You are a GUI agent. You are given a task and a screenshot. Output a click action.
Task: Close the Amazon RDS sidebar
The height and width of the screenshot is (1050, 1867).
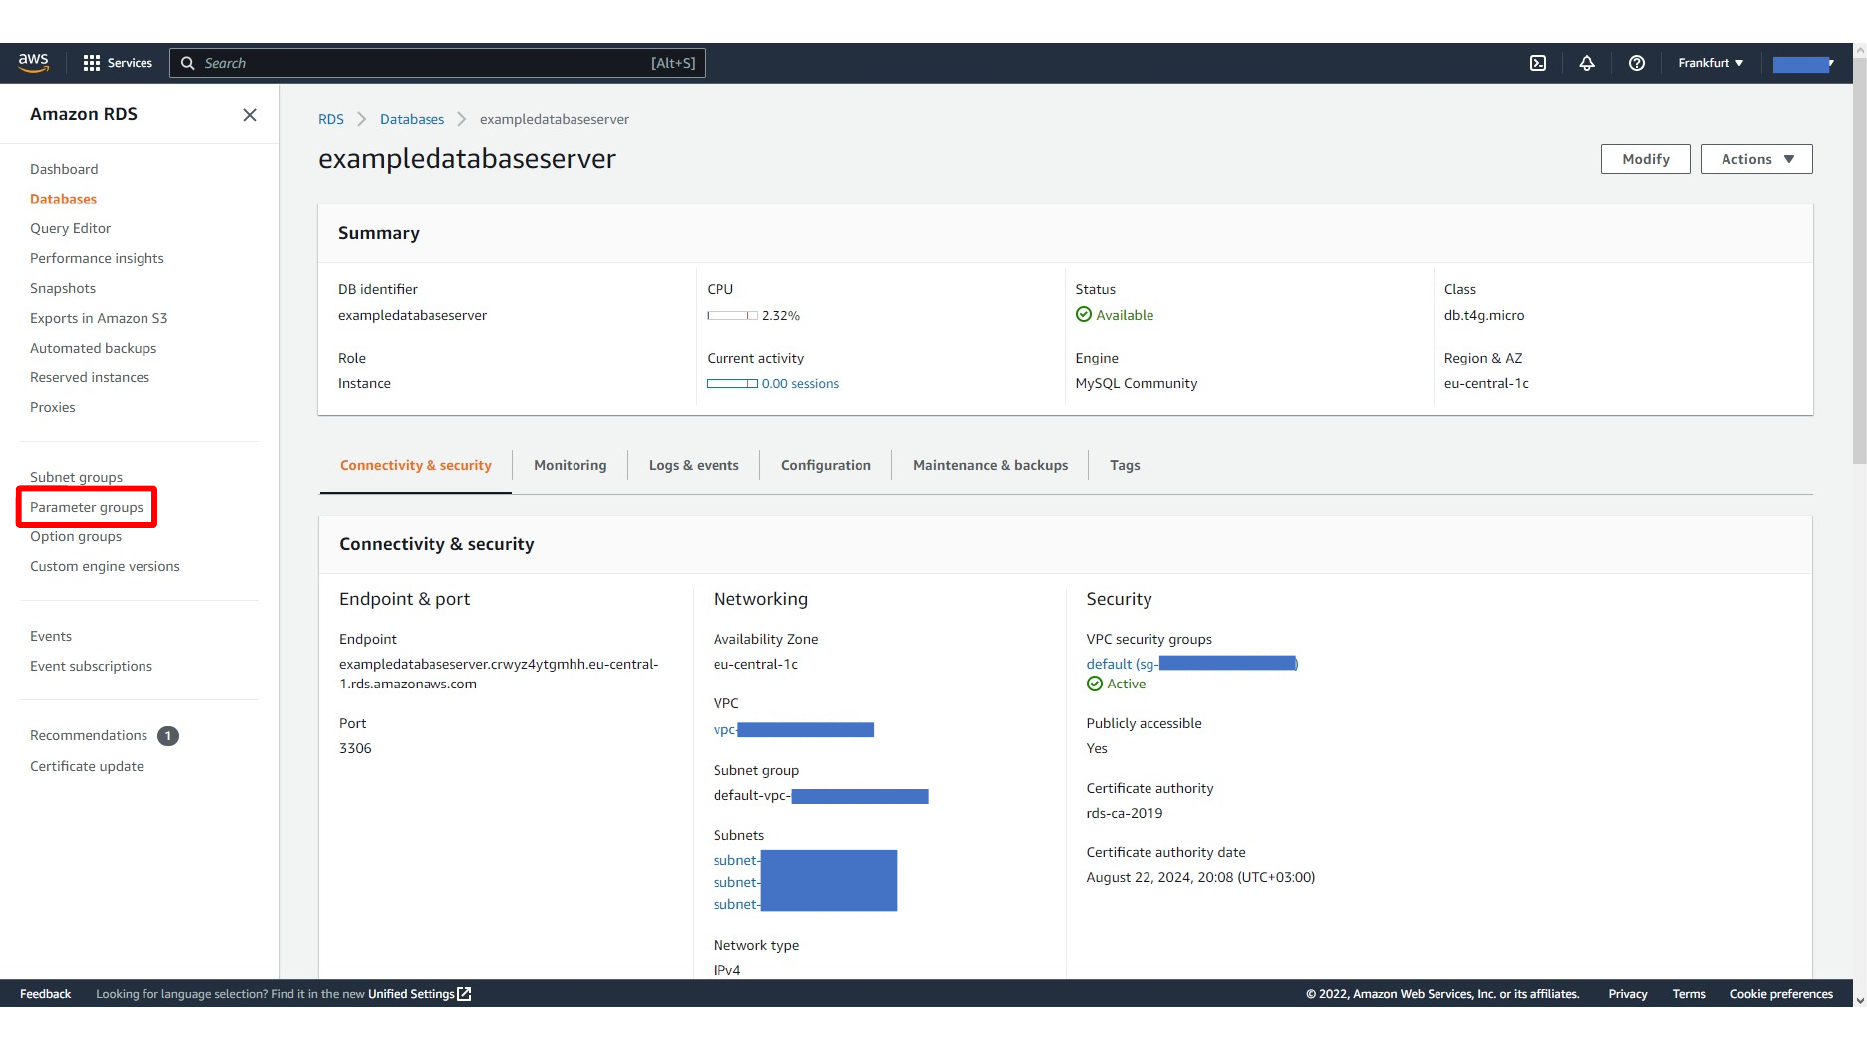(250, 115)
